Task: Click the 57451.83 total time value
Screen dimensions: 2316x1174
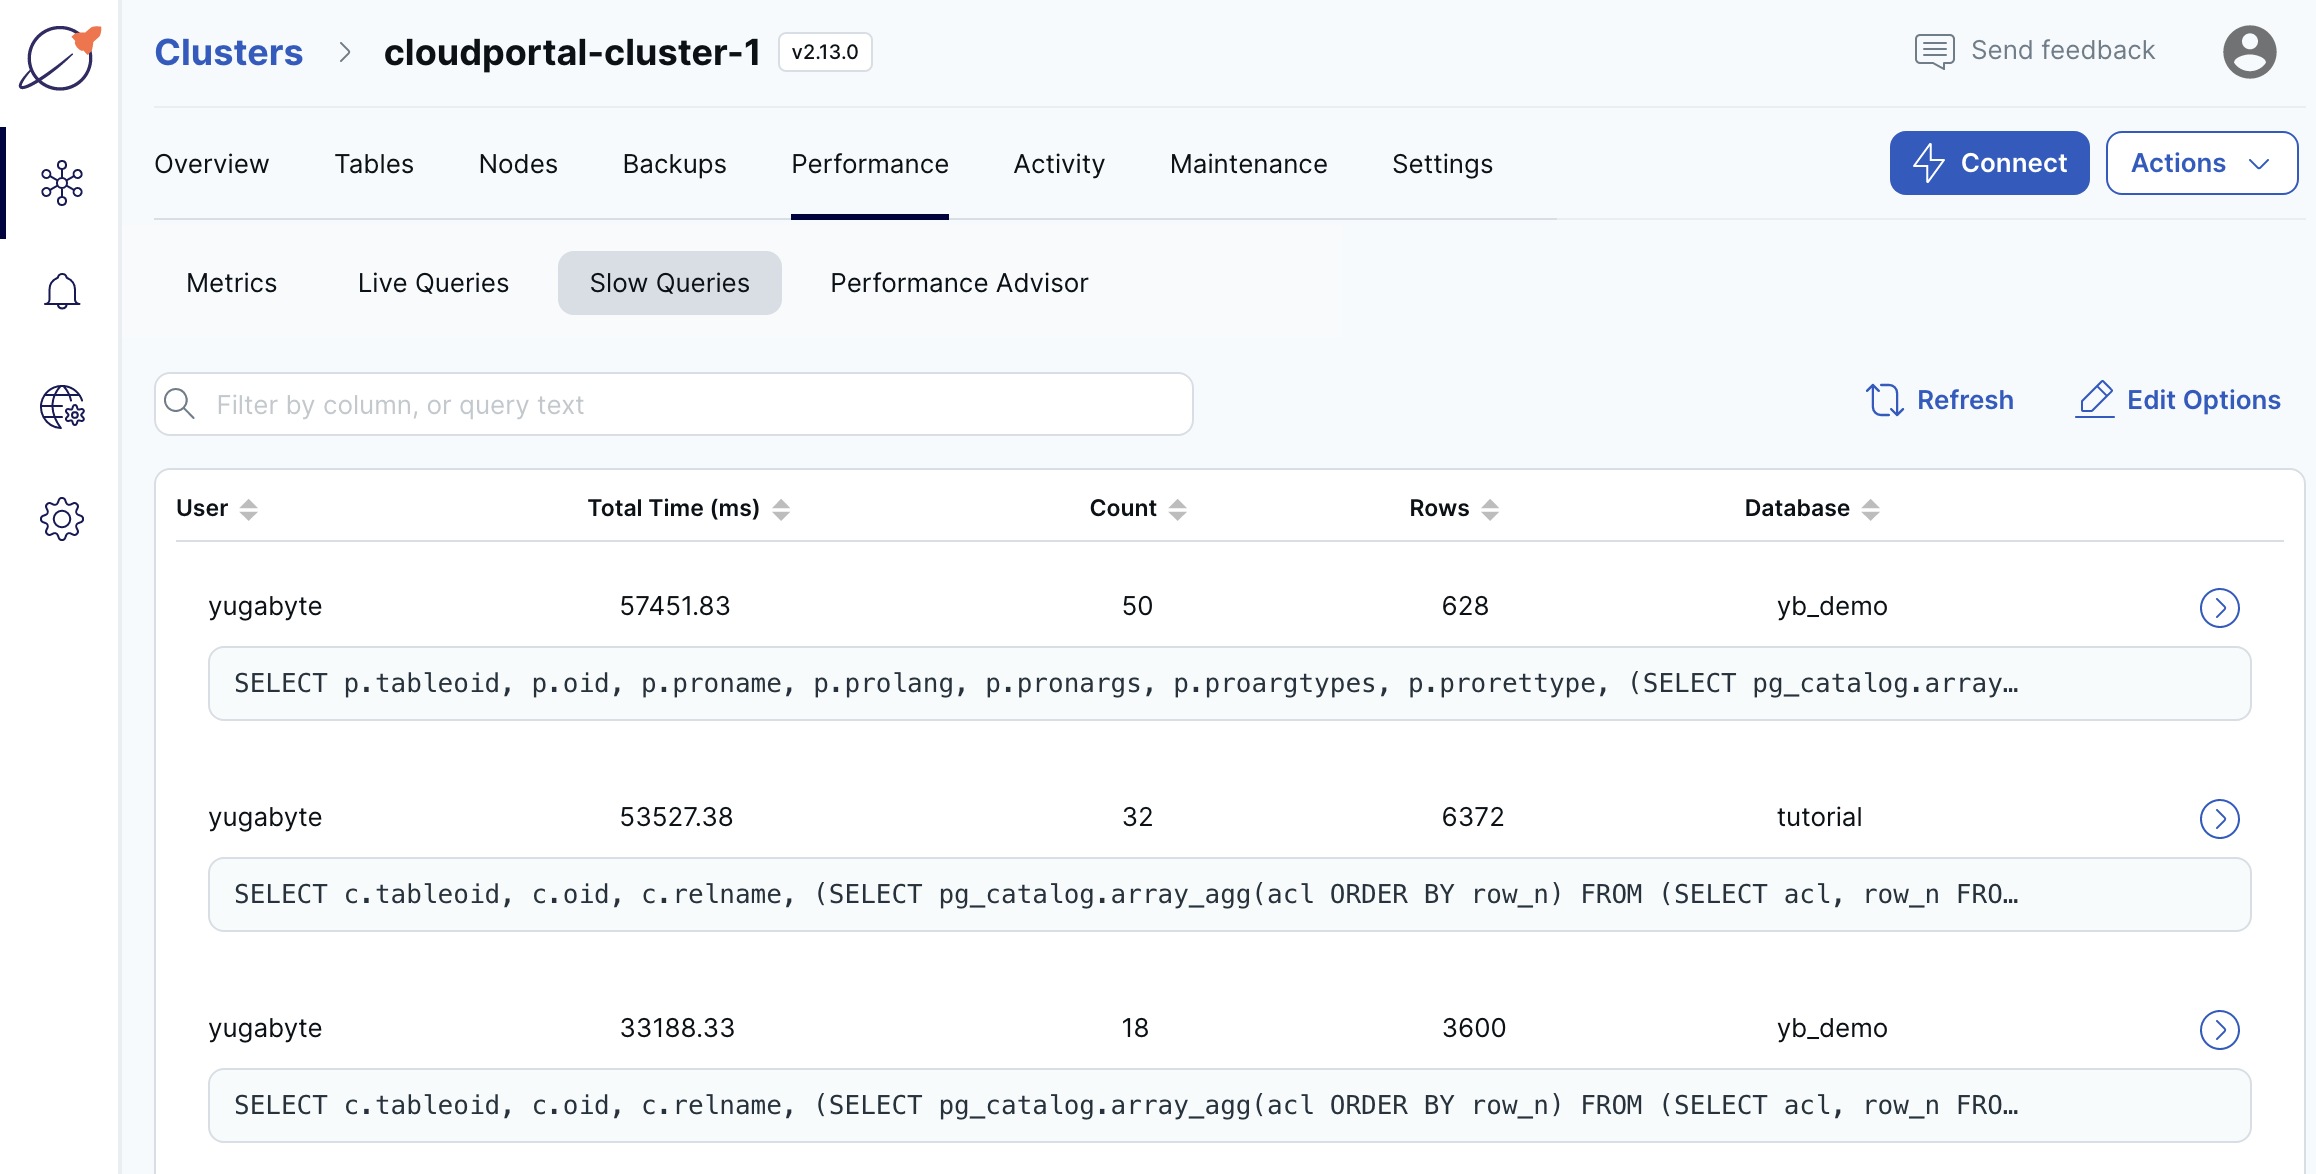Action: 675,606
